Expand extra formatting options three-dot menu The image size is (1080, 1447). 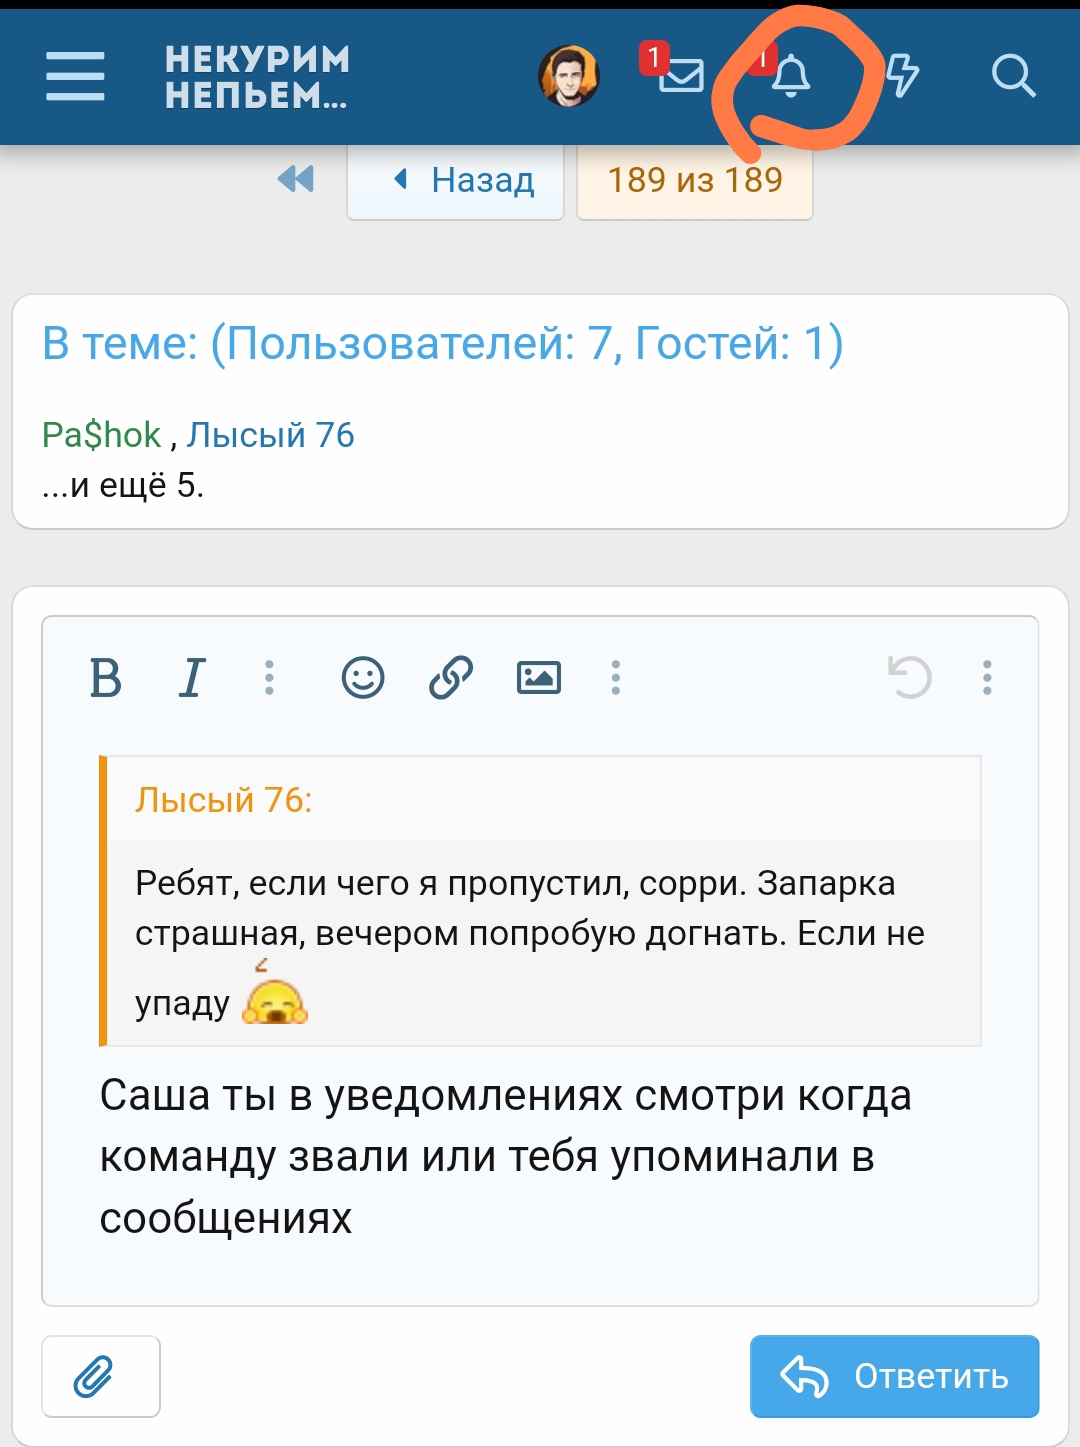coord(272,677)
